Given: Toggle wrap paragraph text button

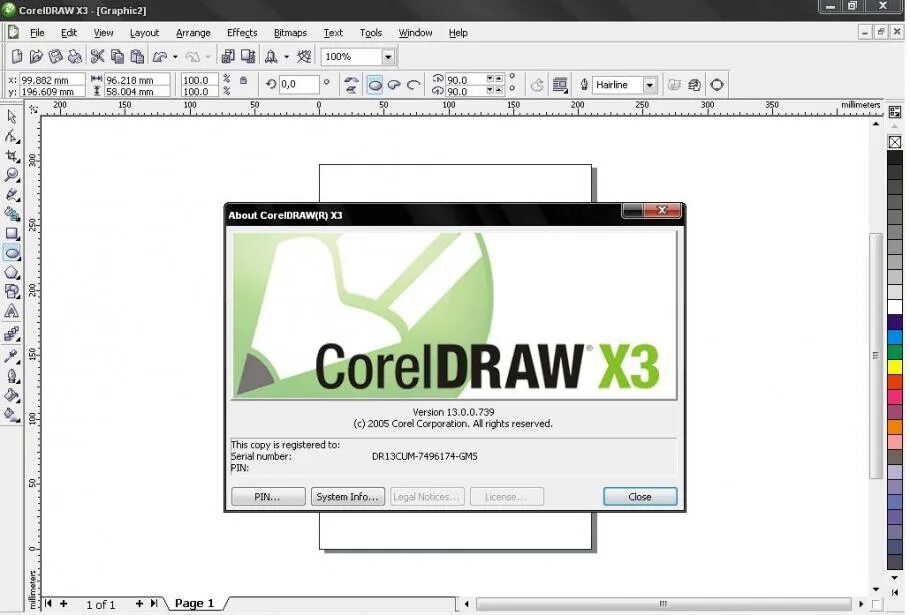Looking at the screenshot, I should tap(559, 85).
